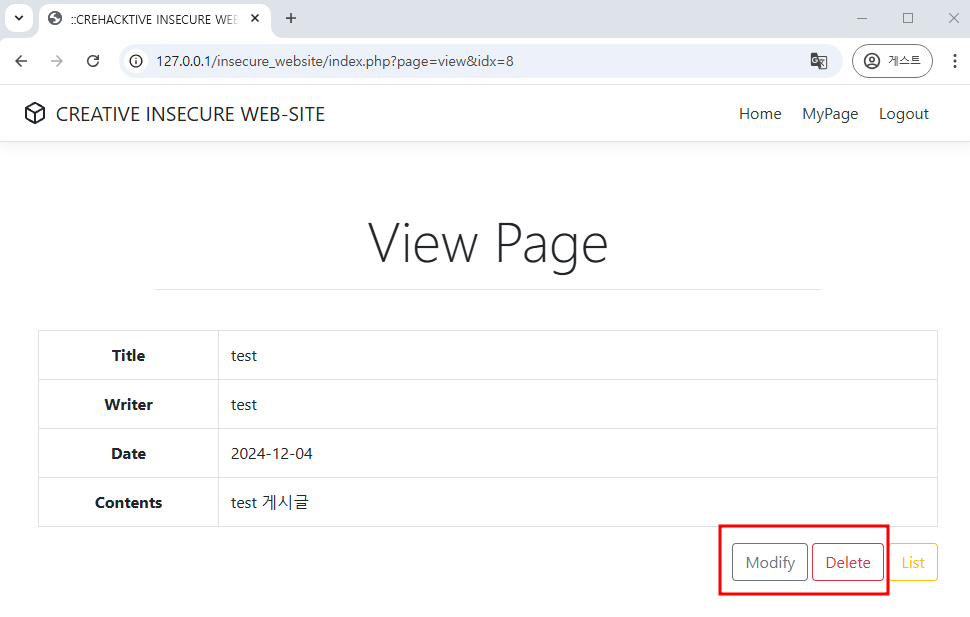Click the browser forward arrow
The width and height of the screenshot is (970, 617).
pyautogui.click(x=57, y=61)
